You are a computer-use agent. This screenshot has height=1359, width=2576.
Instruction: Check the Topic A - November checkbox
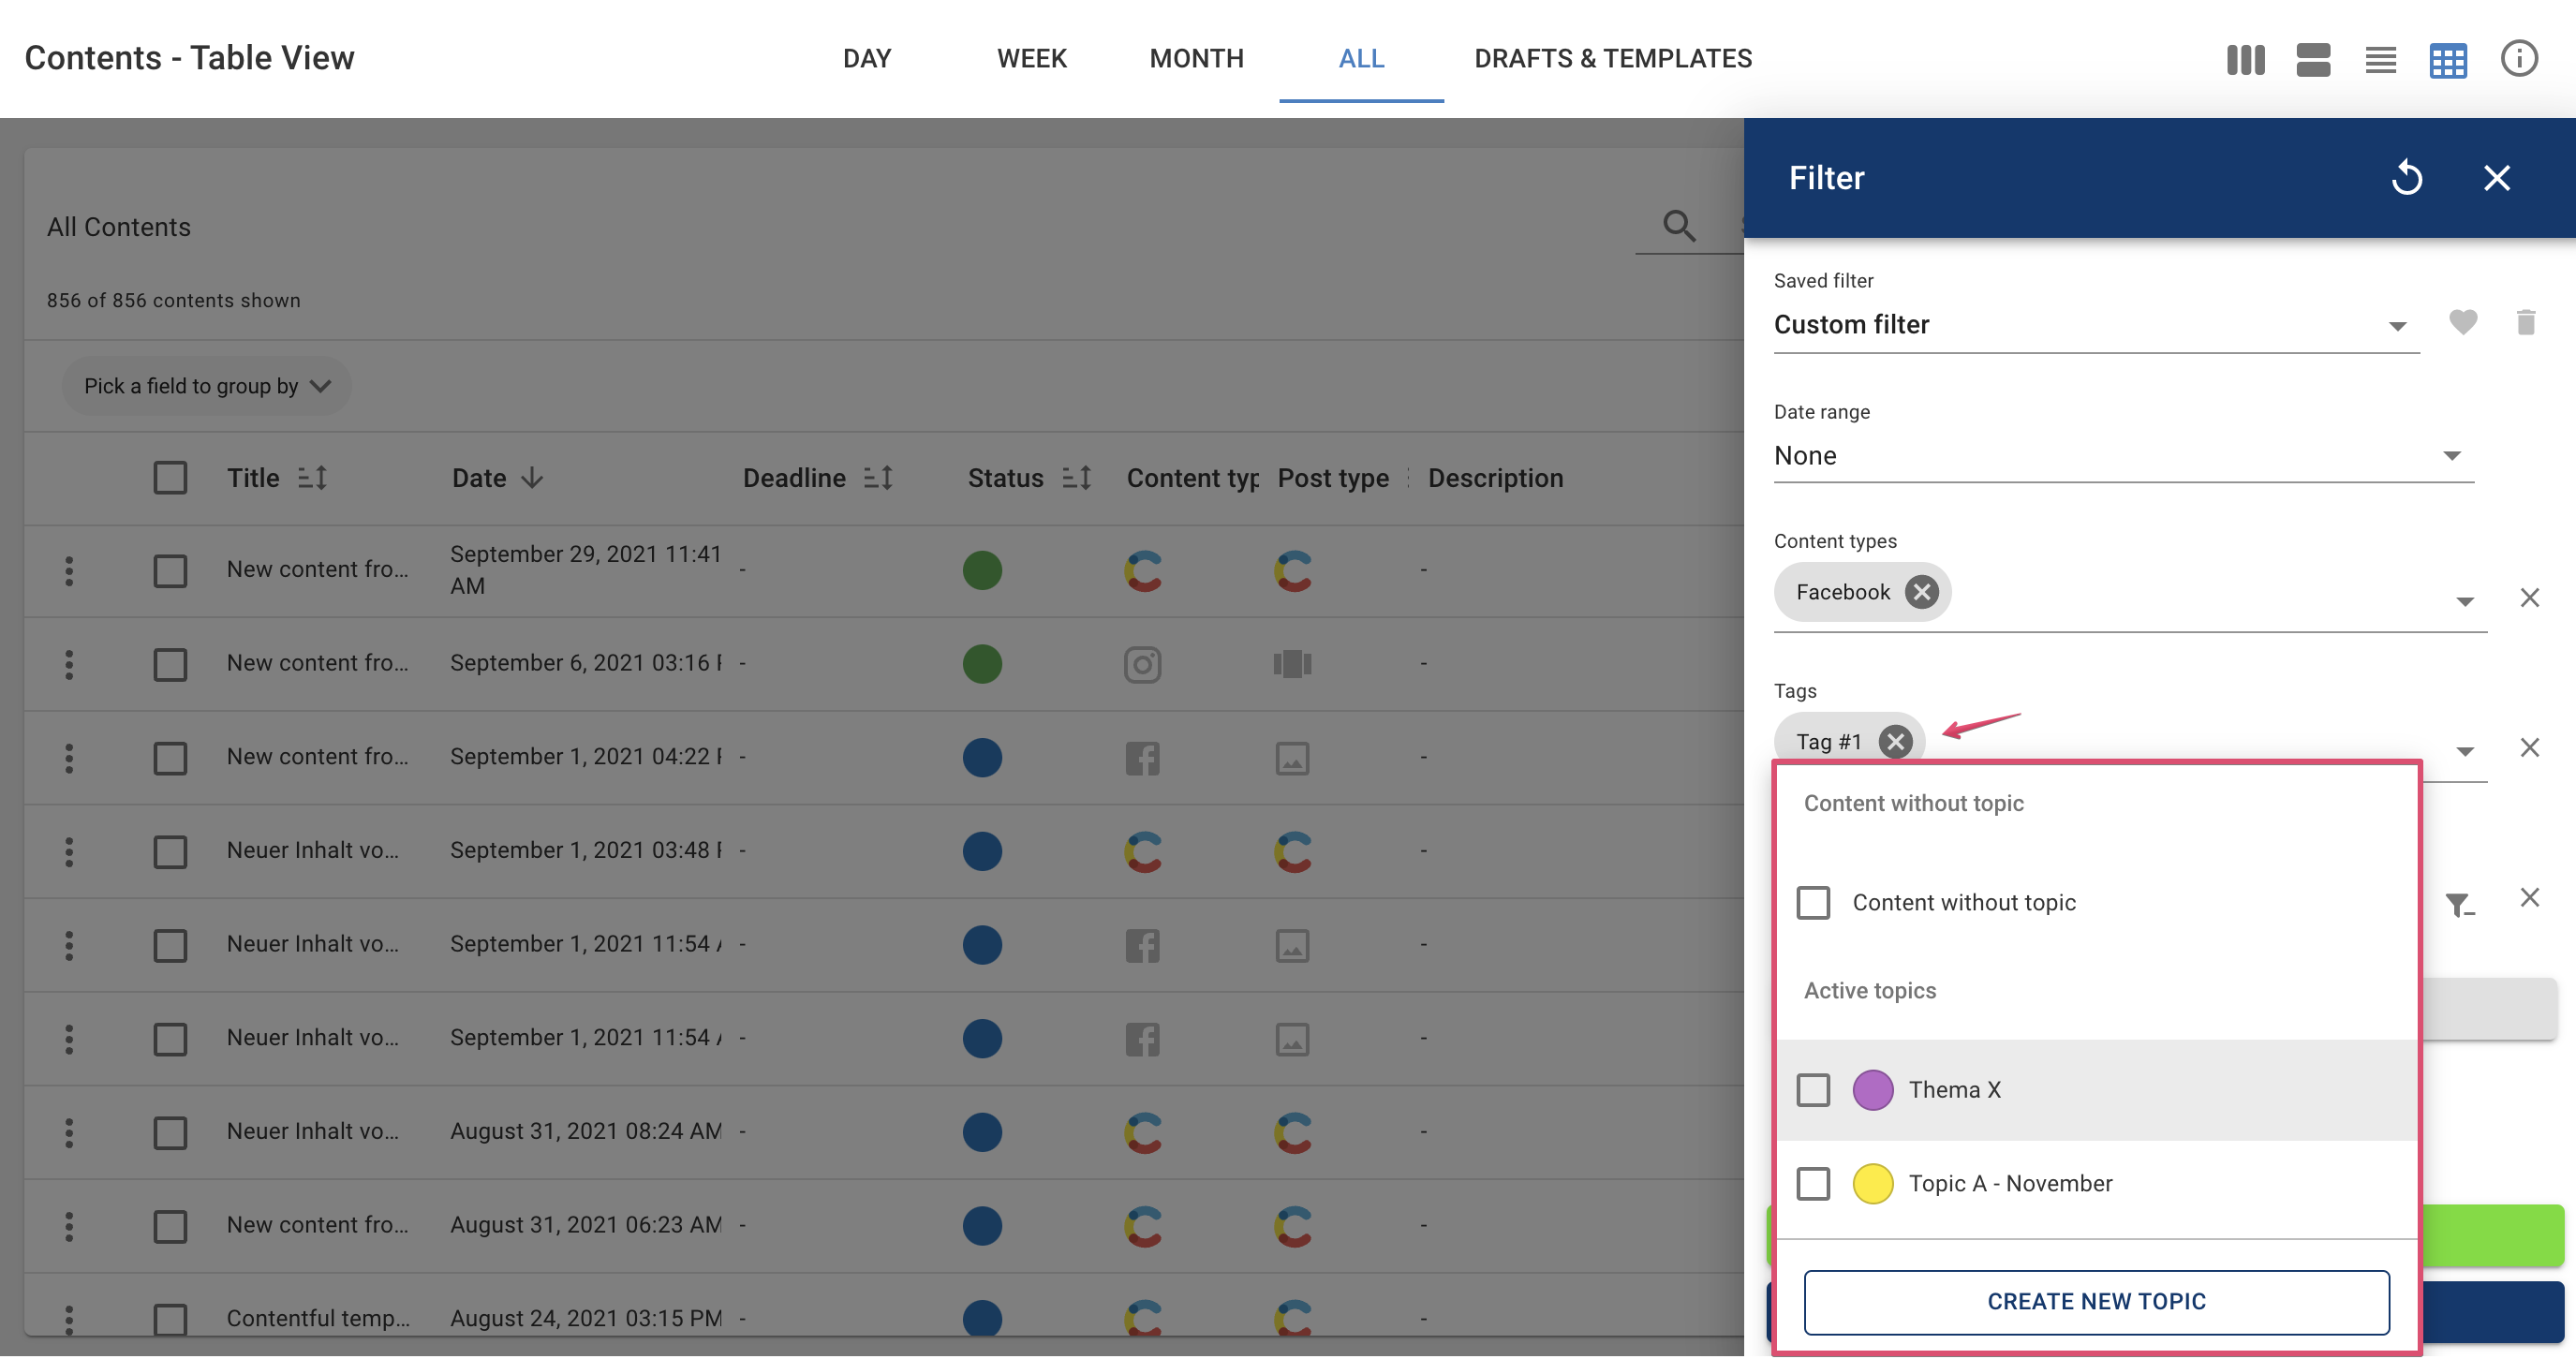click(x=1813, y=1184)
